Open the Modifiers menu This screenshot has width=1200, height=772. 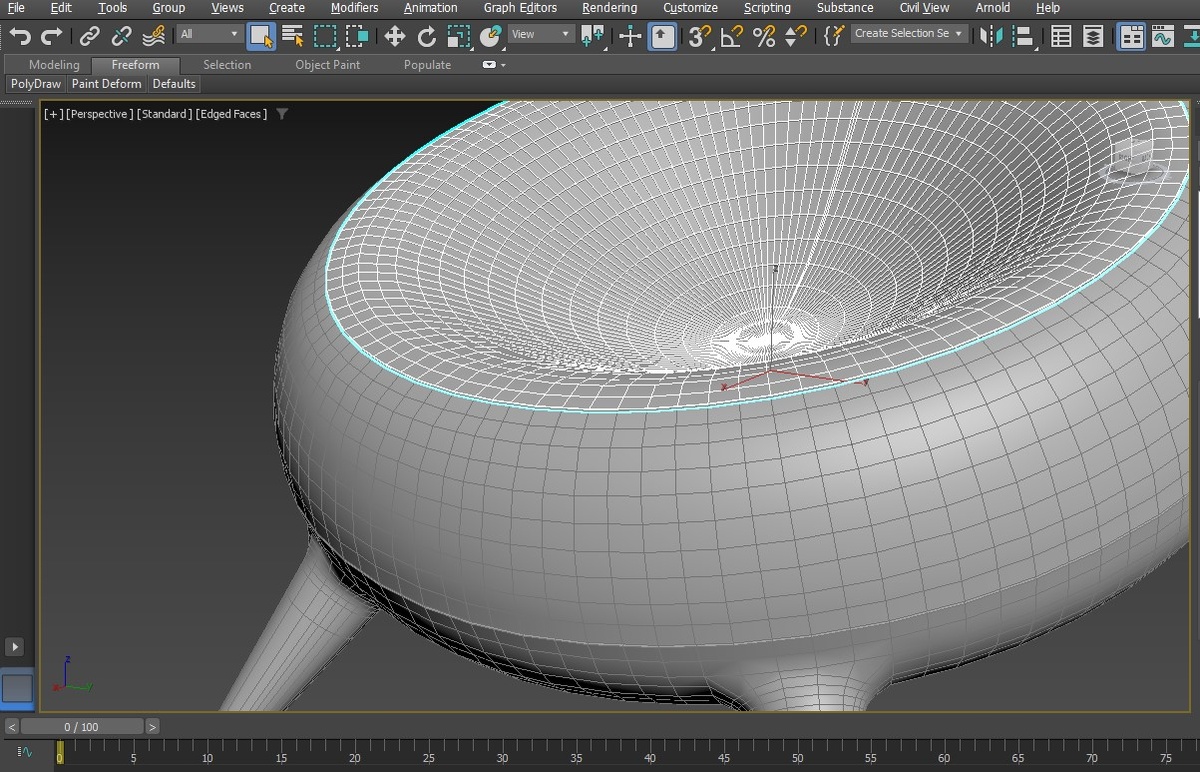354,8
